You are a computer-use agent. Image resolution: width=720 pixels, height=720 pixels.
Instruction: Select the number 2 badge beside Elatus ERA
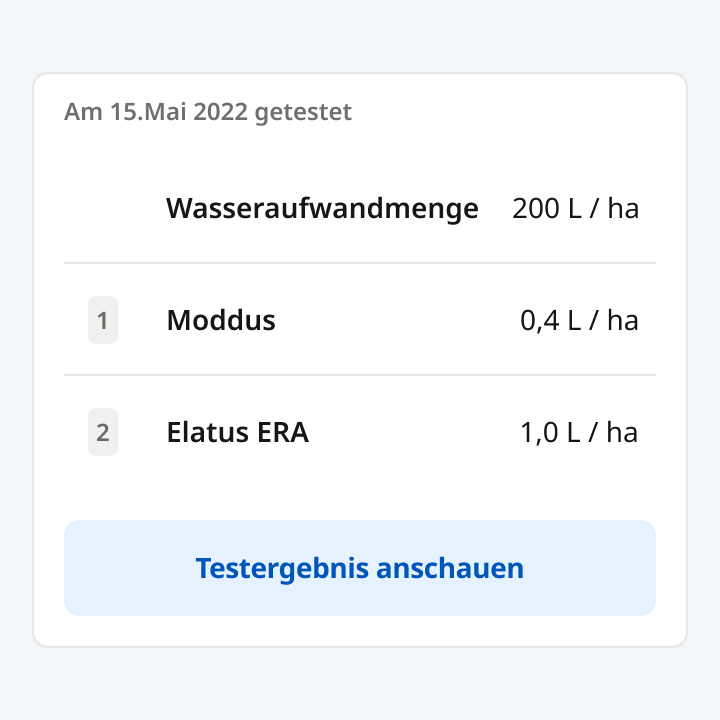point(103,433)
